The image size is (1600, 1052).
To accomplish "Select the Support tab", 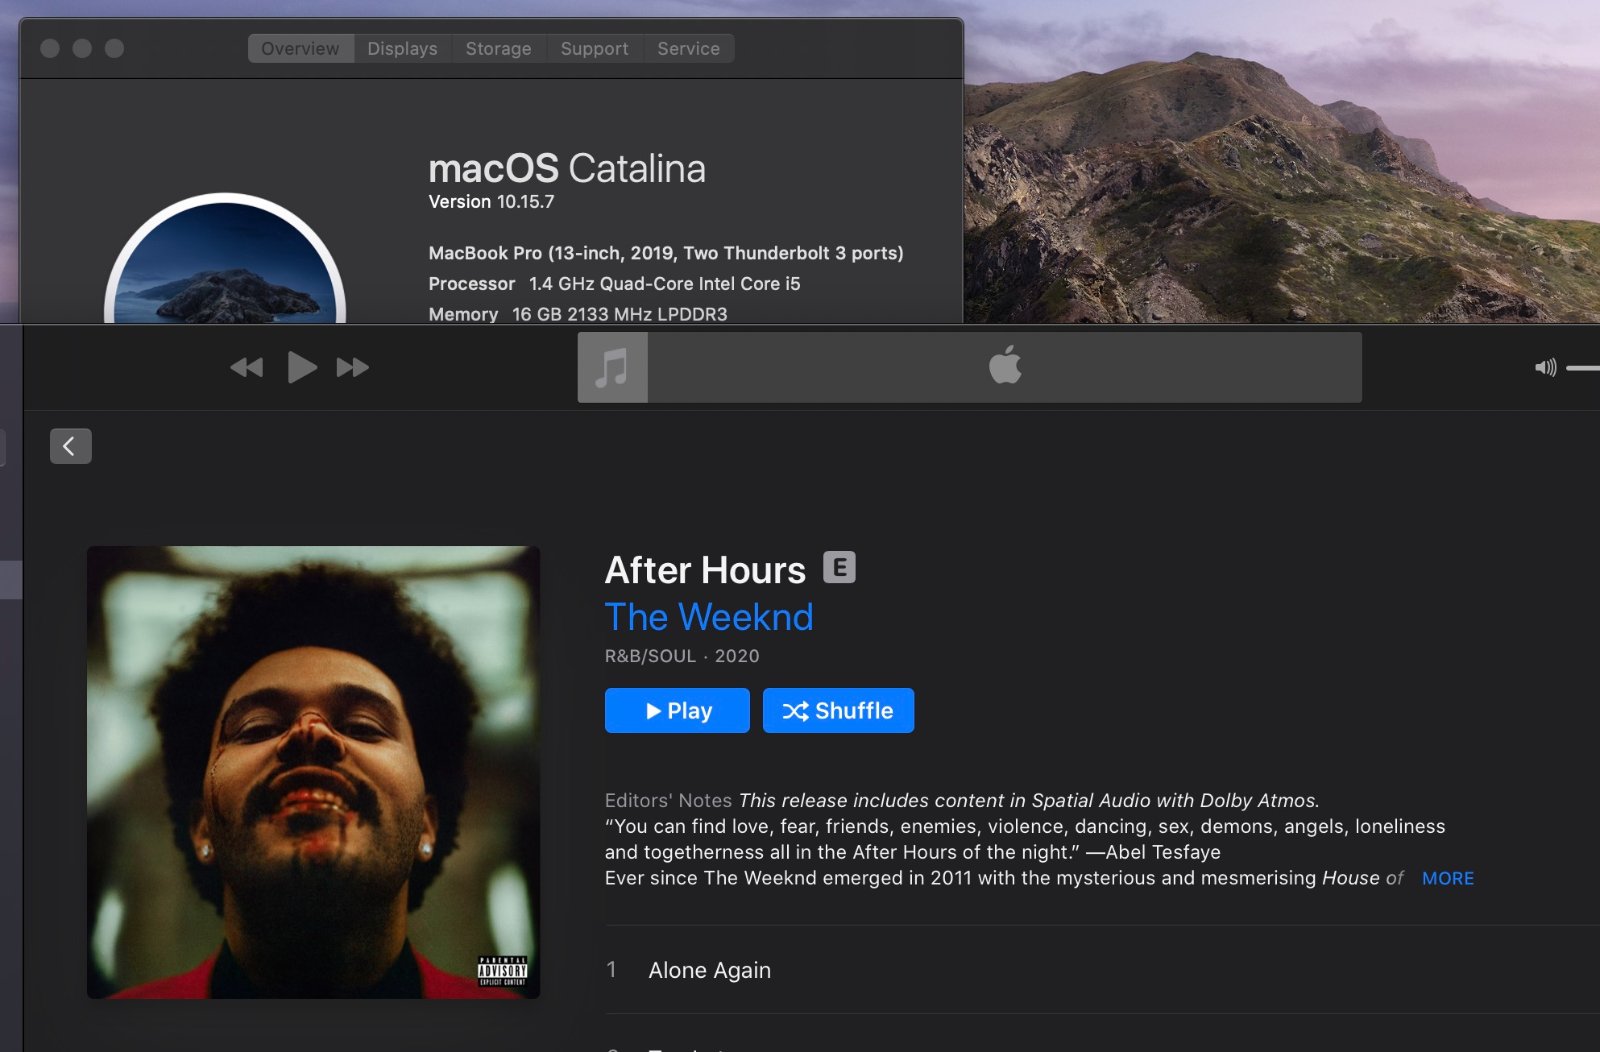I will 594,48.
